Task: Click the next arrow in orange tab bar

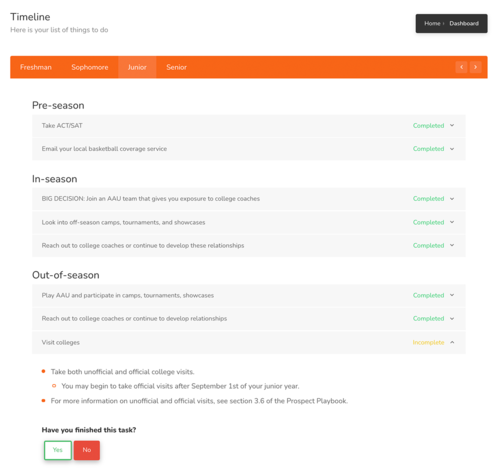Action: point(476,67)
